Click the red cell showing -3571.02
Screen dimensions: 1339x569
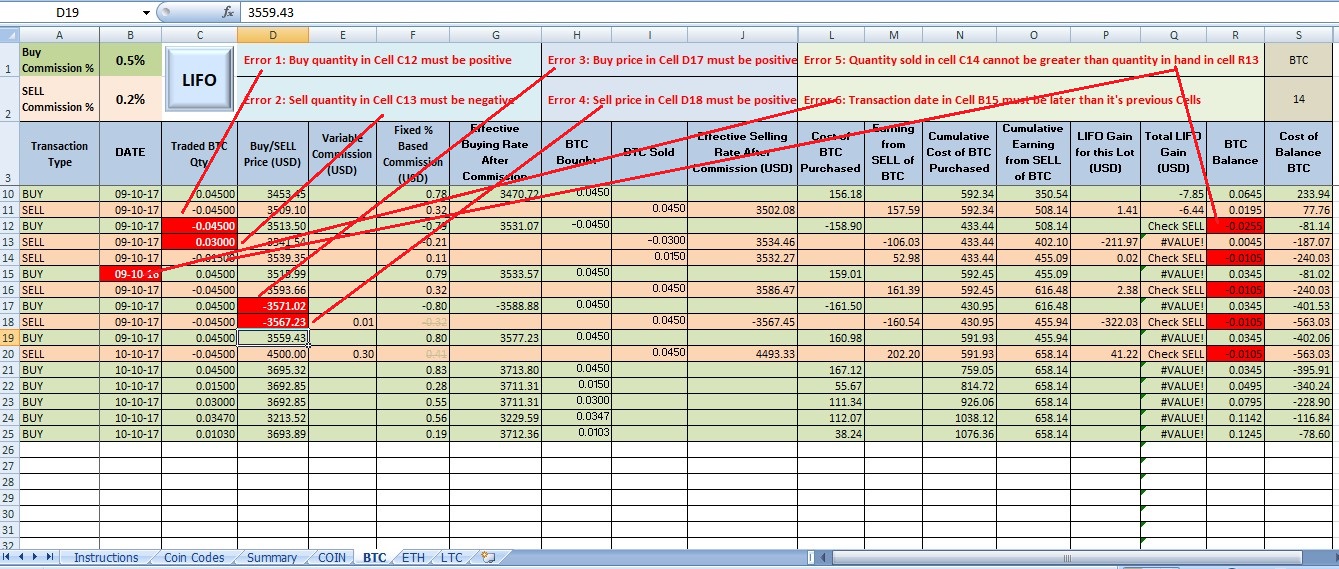tap(273, 306)
